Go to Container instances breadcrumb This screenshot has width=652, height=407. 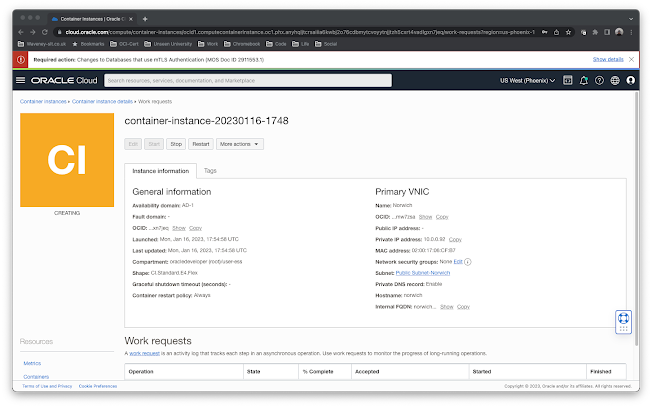(x=43, y=101)
